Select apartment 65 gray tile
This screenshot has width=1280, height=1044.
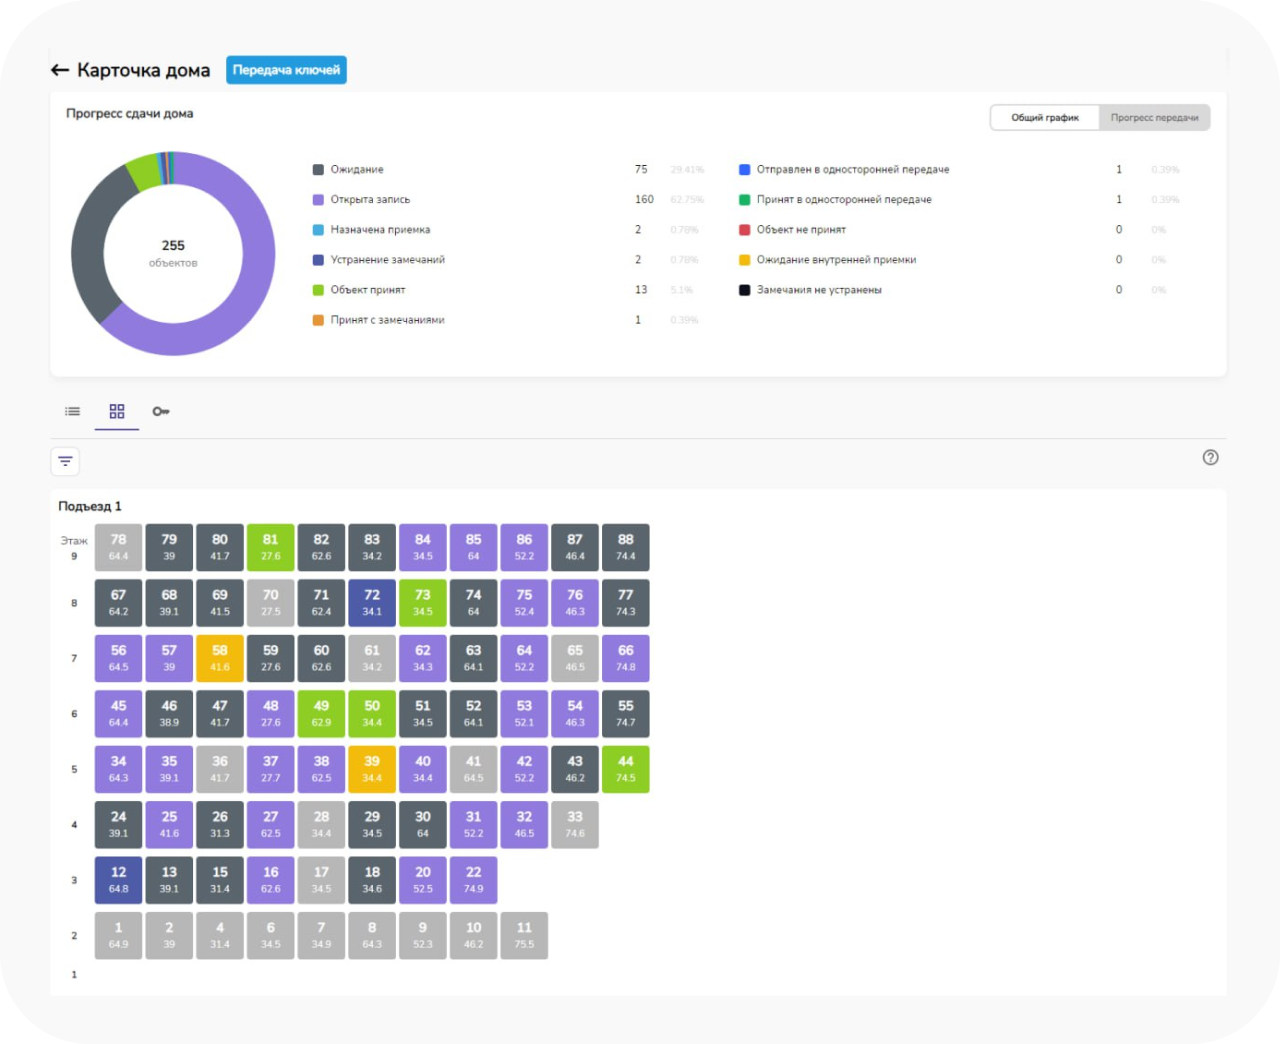[x=575, y=658]
